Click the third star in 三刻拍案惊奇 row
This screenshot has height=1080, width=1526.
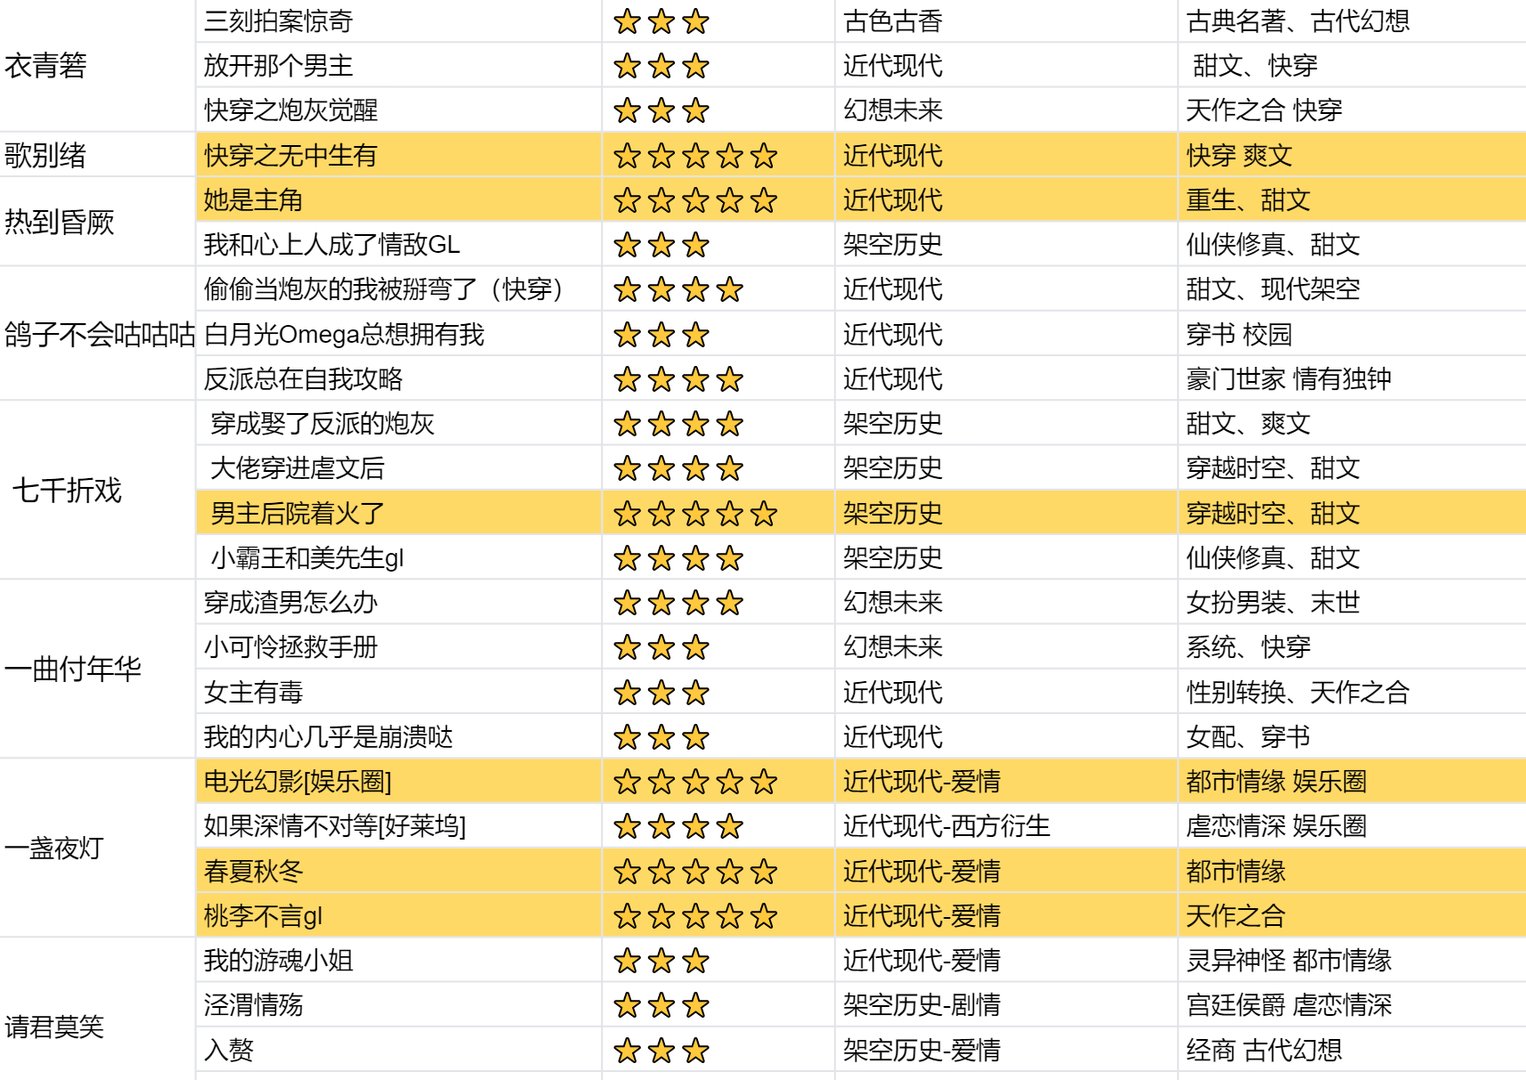click(x=696, y=22)
